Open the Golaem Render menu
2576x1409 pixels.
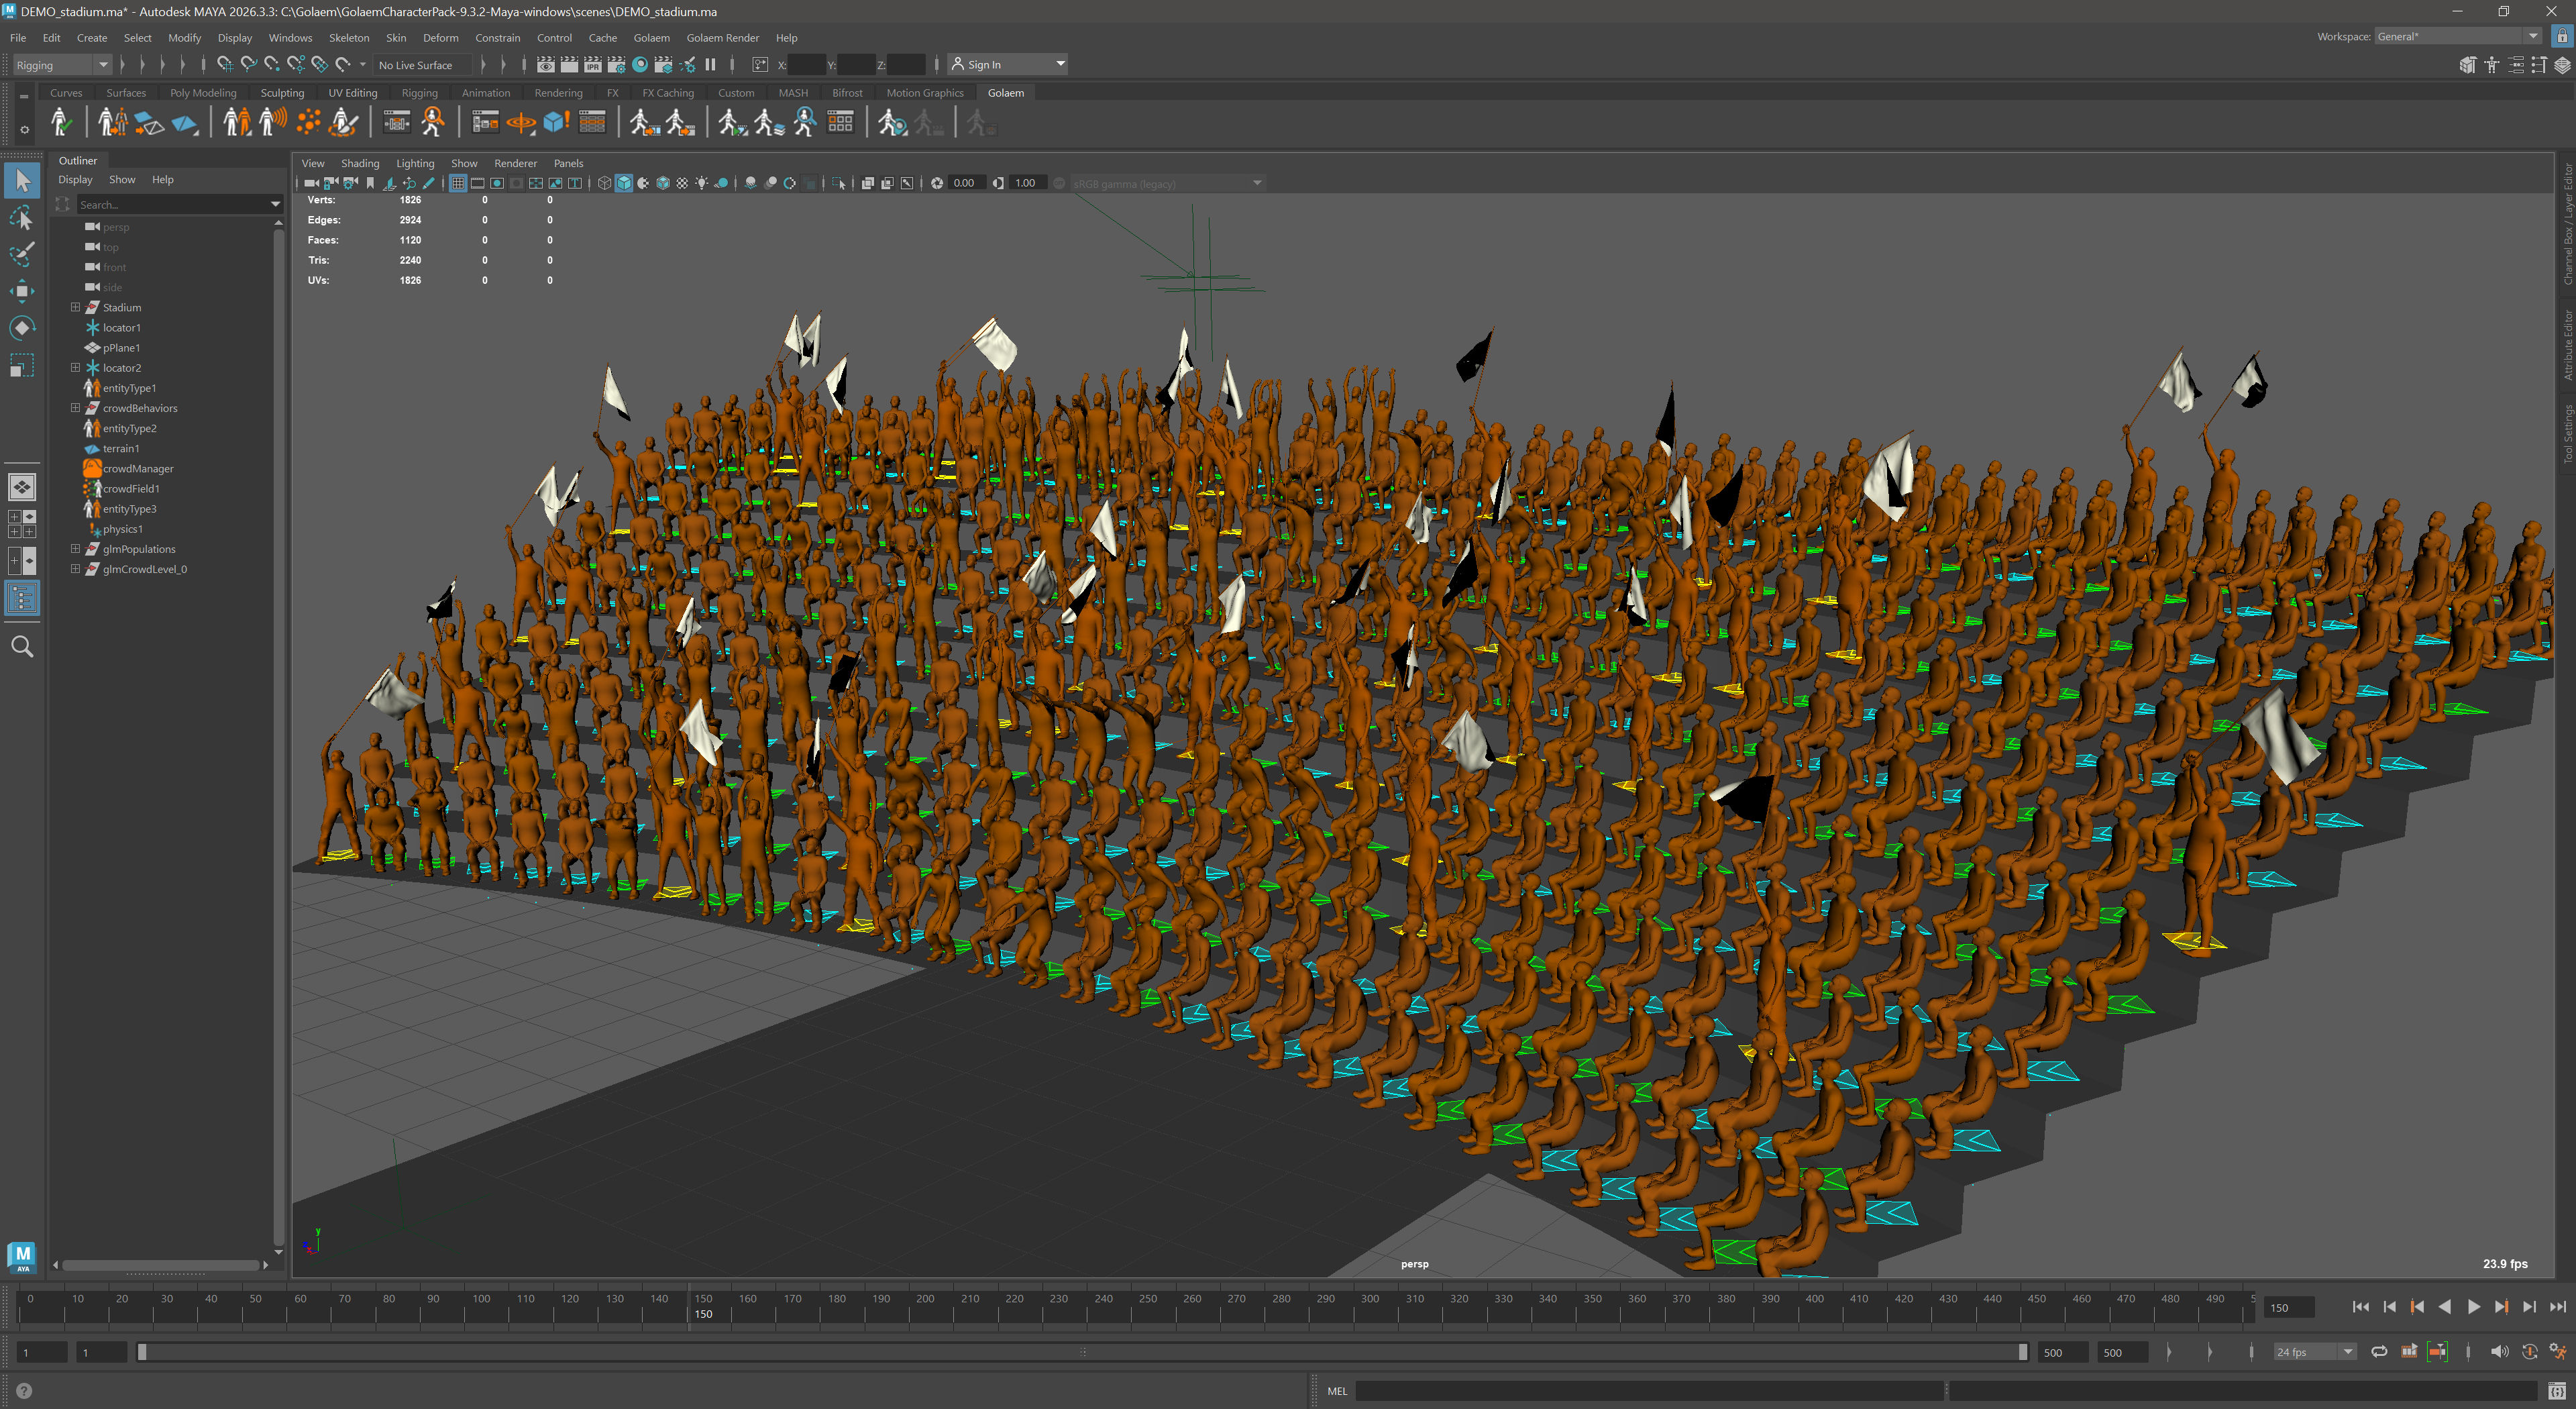coord(722,38)
